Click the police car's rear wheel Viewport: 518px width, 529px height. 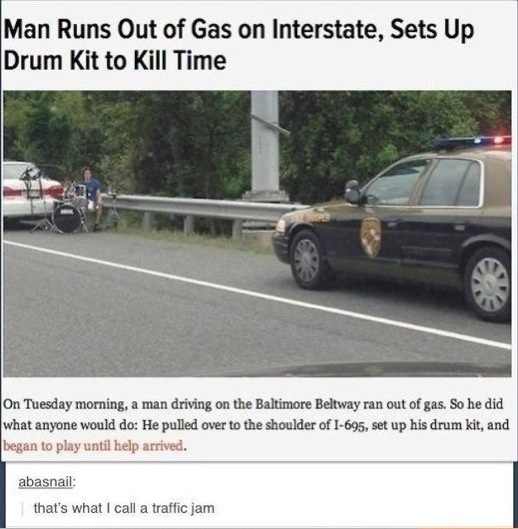click(489, 284)
